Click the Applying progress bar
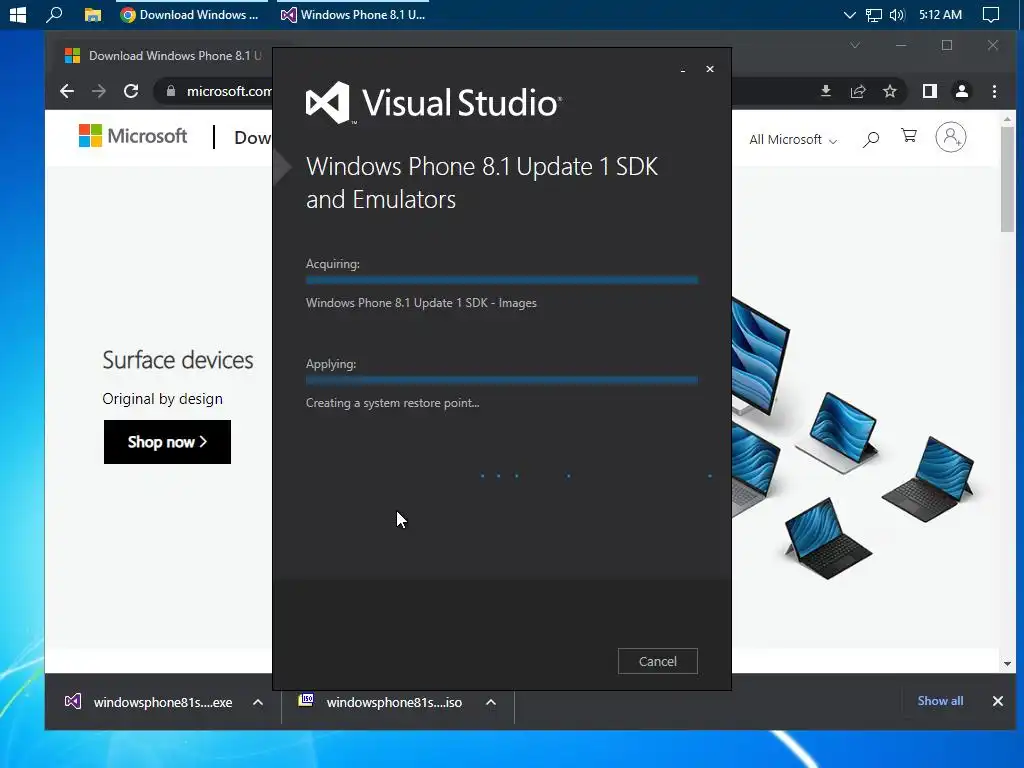Image resolution: width=1024 pixels, height=768 pixels. pyautogui.click(x=502, y=380)
